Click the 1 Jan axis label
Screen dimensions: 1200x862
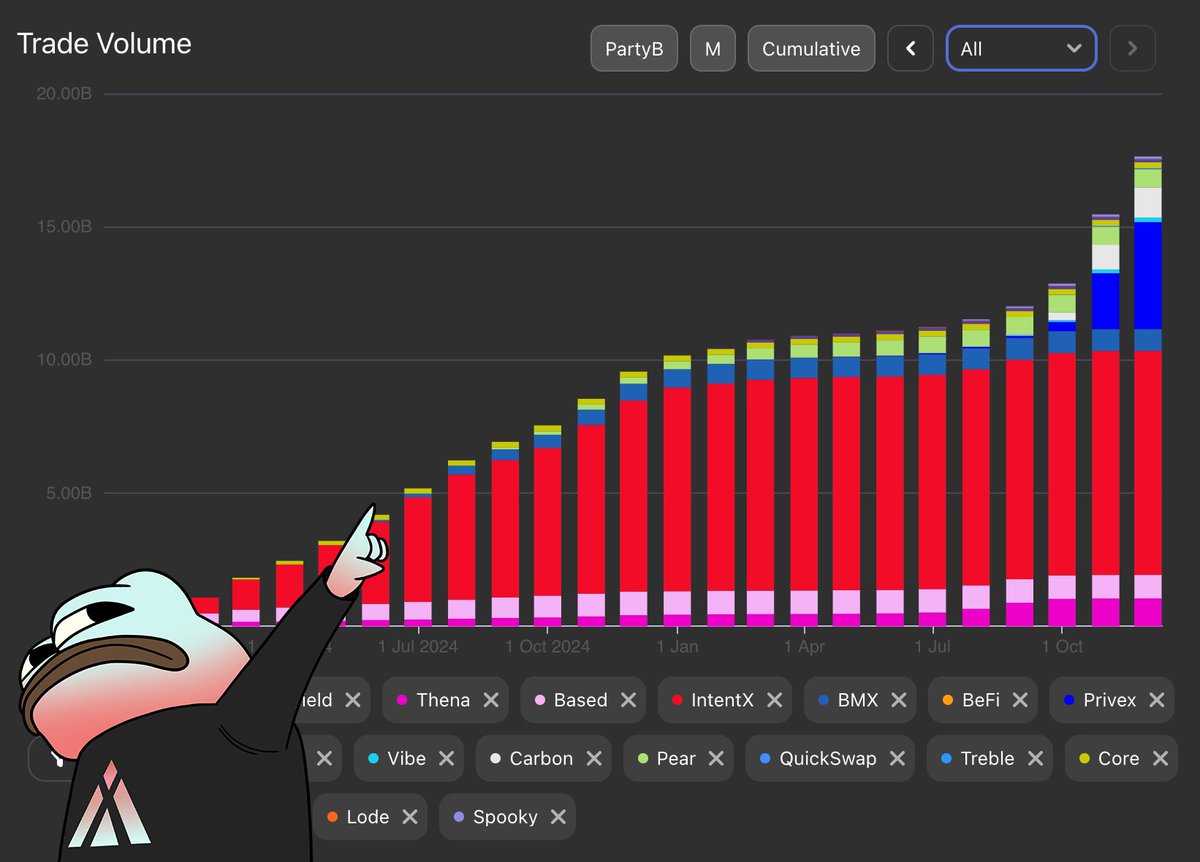coord(677,647)
